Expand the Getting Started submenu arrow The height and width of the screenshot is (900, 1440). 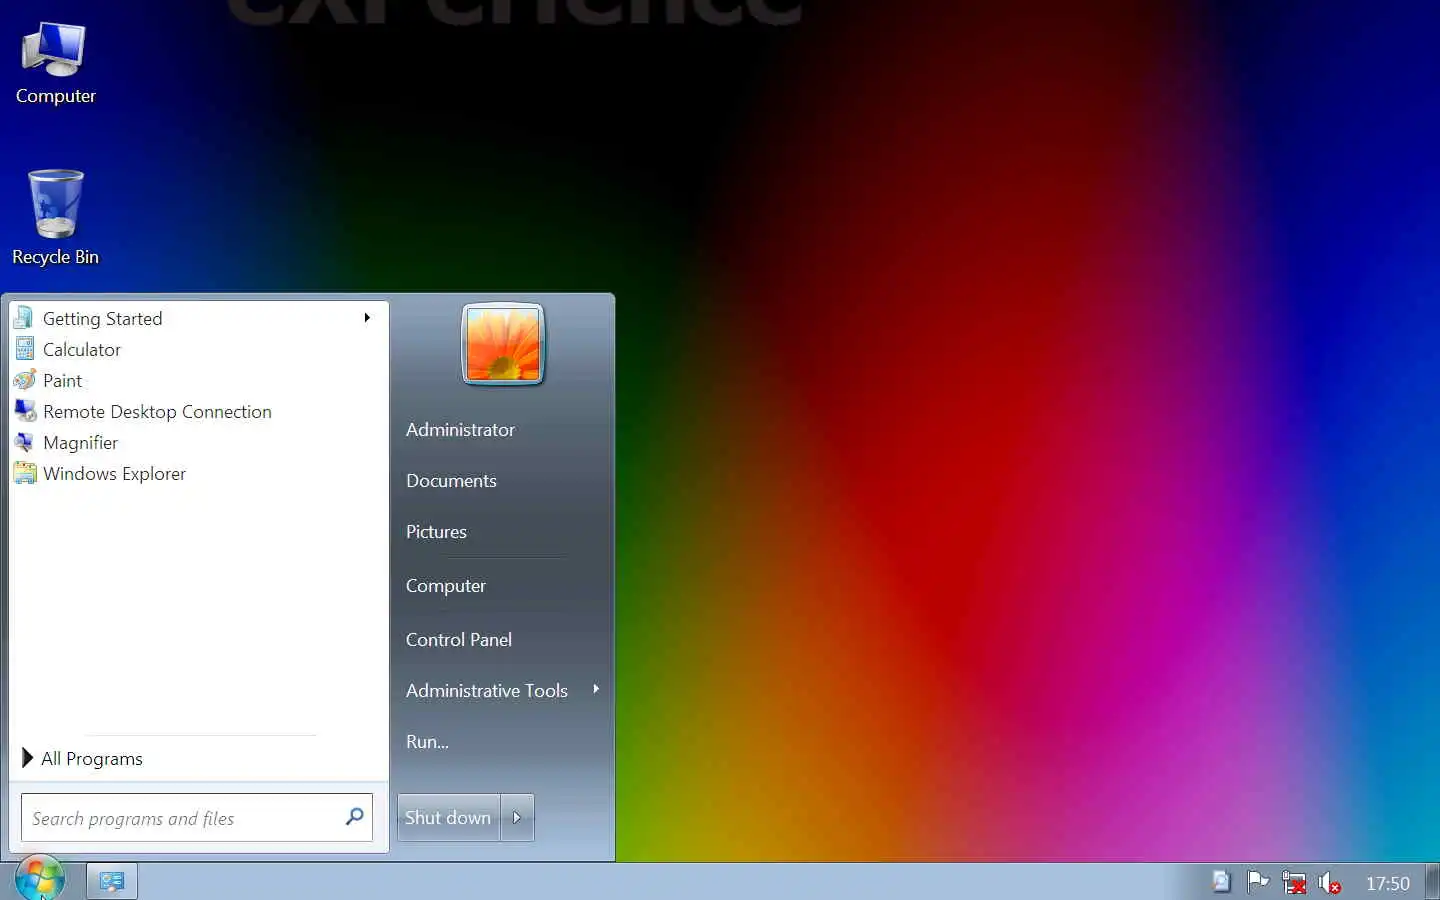point(367,318)
